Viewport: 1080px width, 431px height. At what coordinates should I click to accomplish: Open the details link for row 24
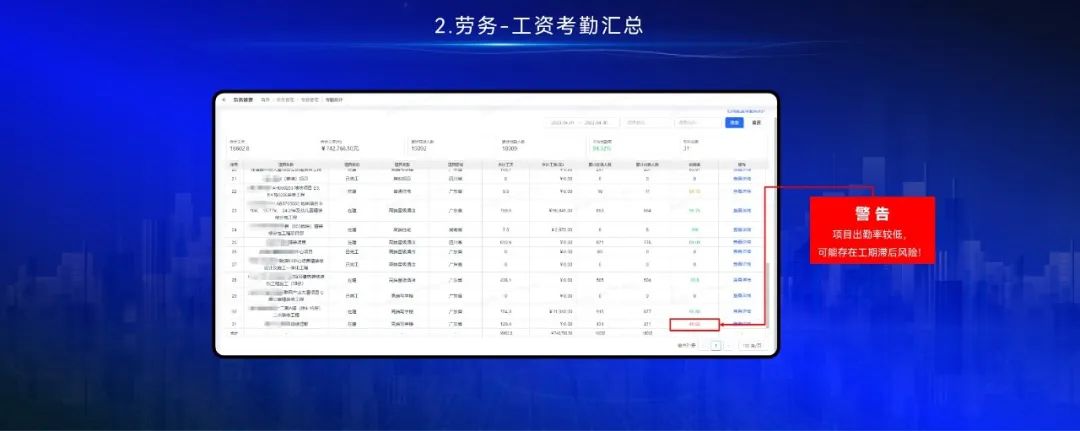742,229
